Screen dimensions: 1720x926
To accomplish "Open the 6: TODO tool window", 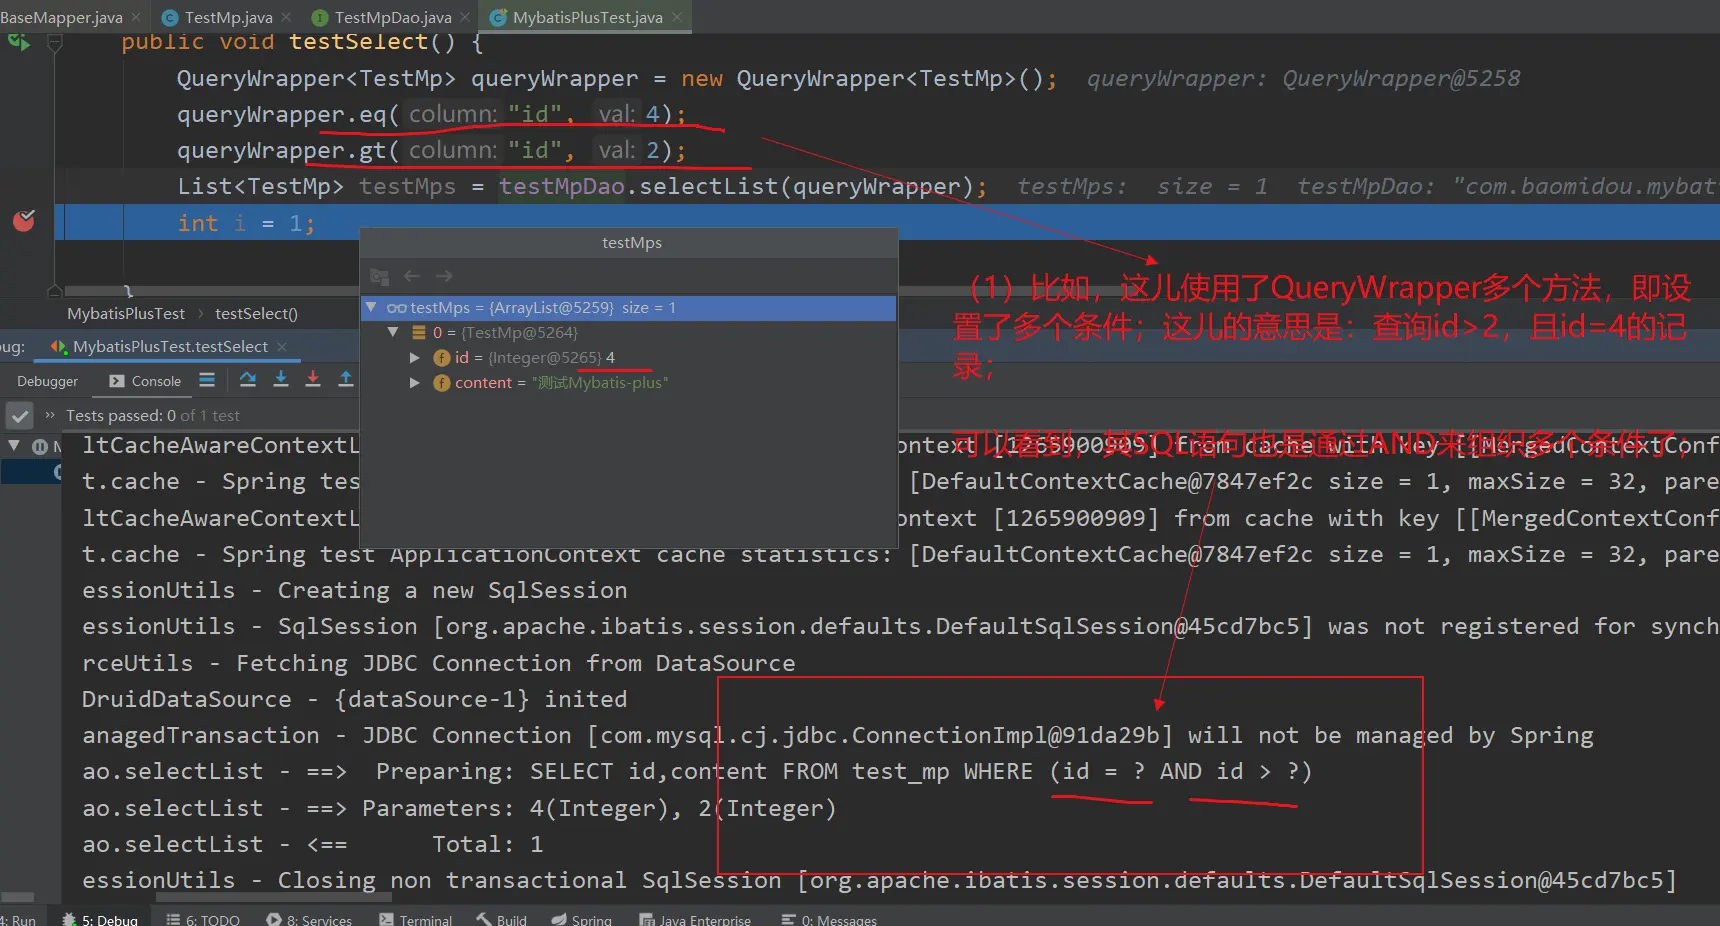I will point(203,919).
